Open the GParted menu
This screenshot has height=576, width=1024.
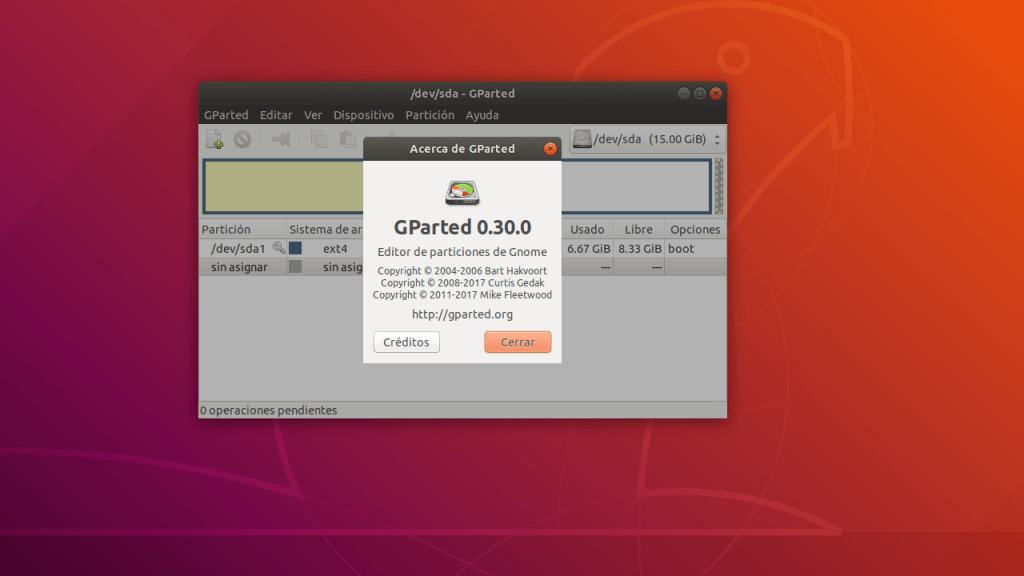tap(226, 115)
